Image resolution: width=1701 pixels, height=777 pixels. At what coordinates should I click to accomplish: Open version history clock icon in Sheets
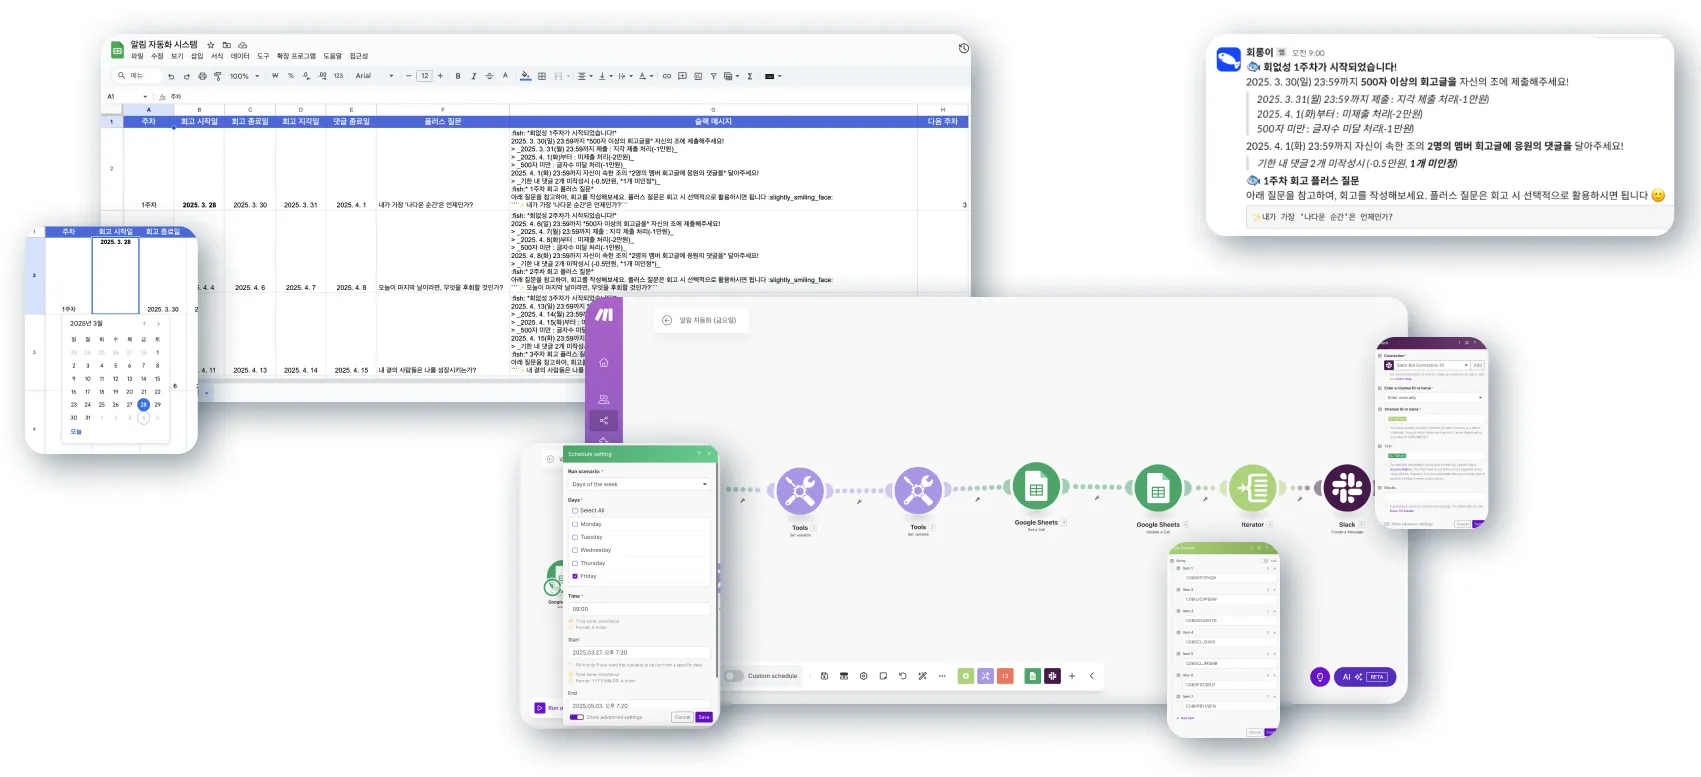coord(963,48)
